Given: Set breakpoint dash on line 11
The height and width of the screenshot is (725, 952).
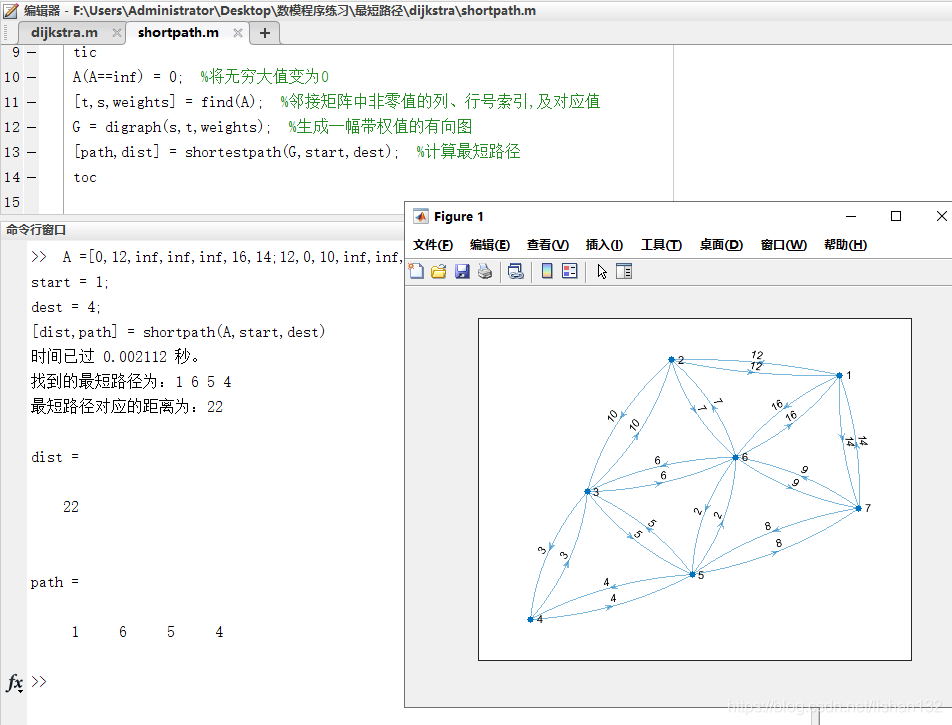Looking at the screenshot, I should pos(32,102).
